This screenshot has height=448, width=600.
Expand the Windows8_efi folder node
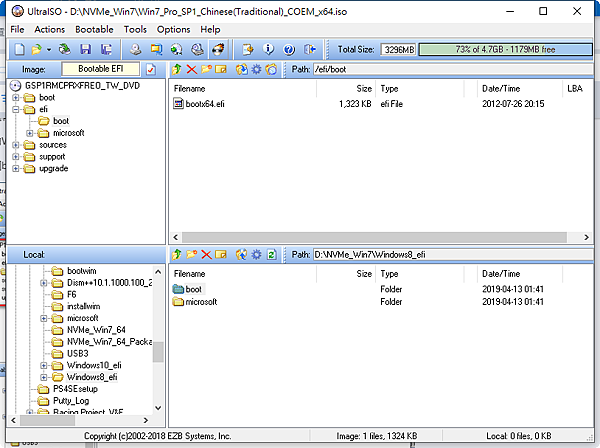(x=44, y=378)
